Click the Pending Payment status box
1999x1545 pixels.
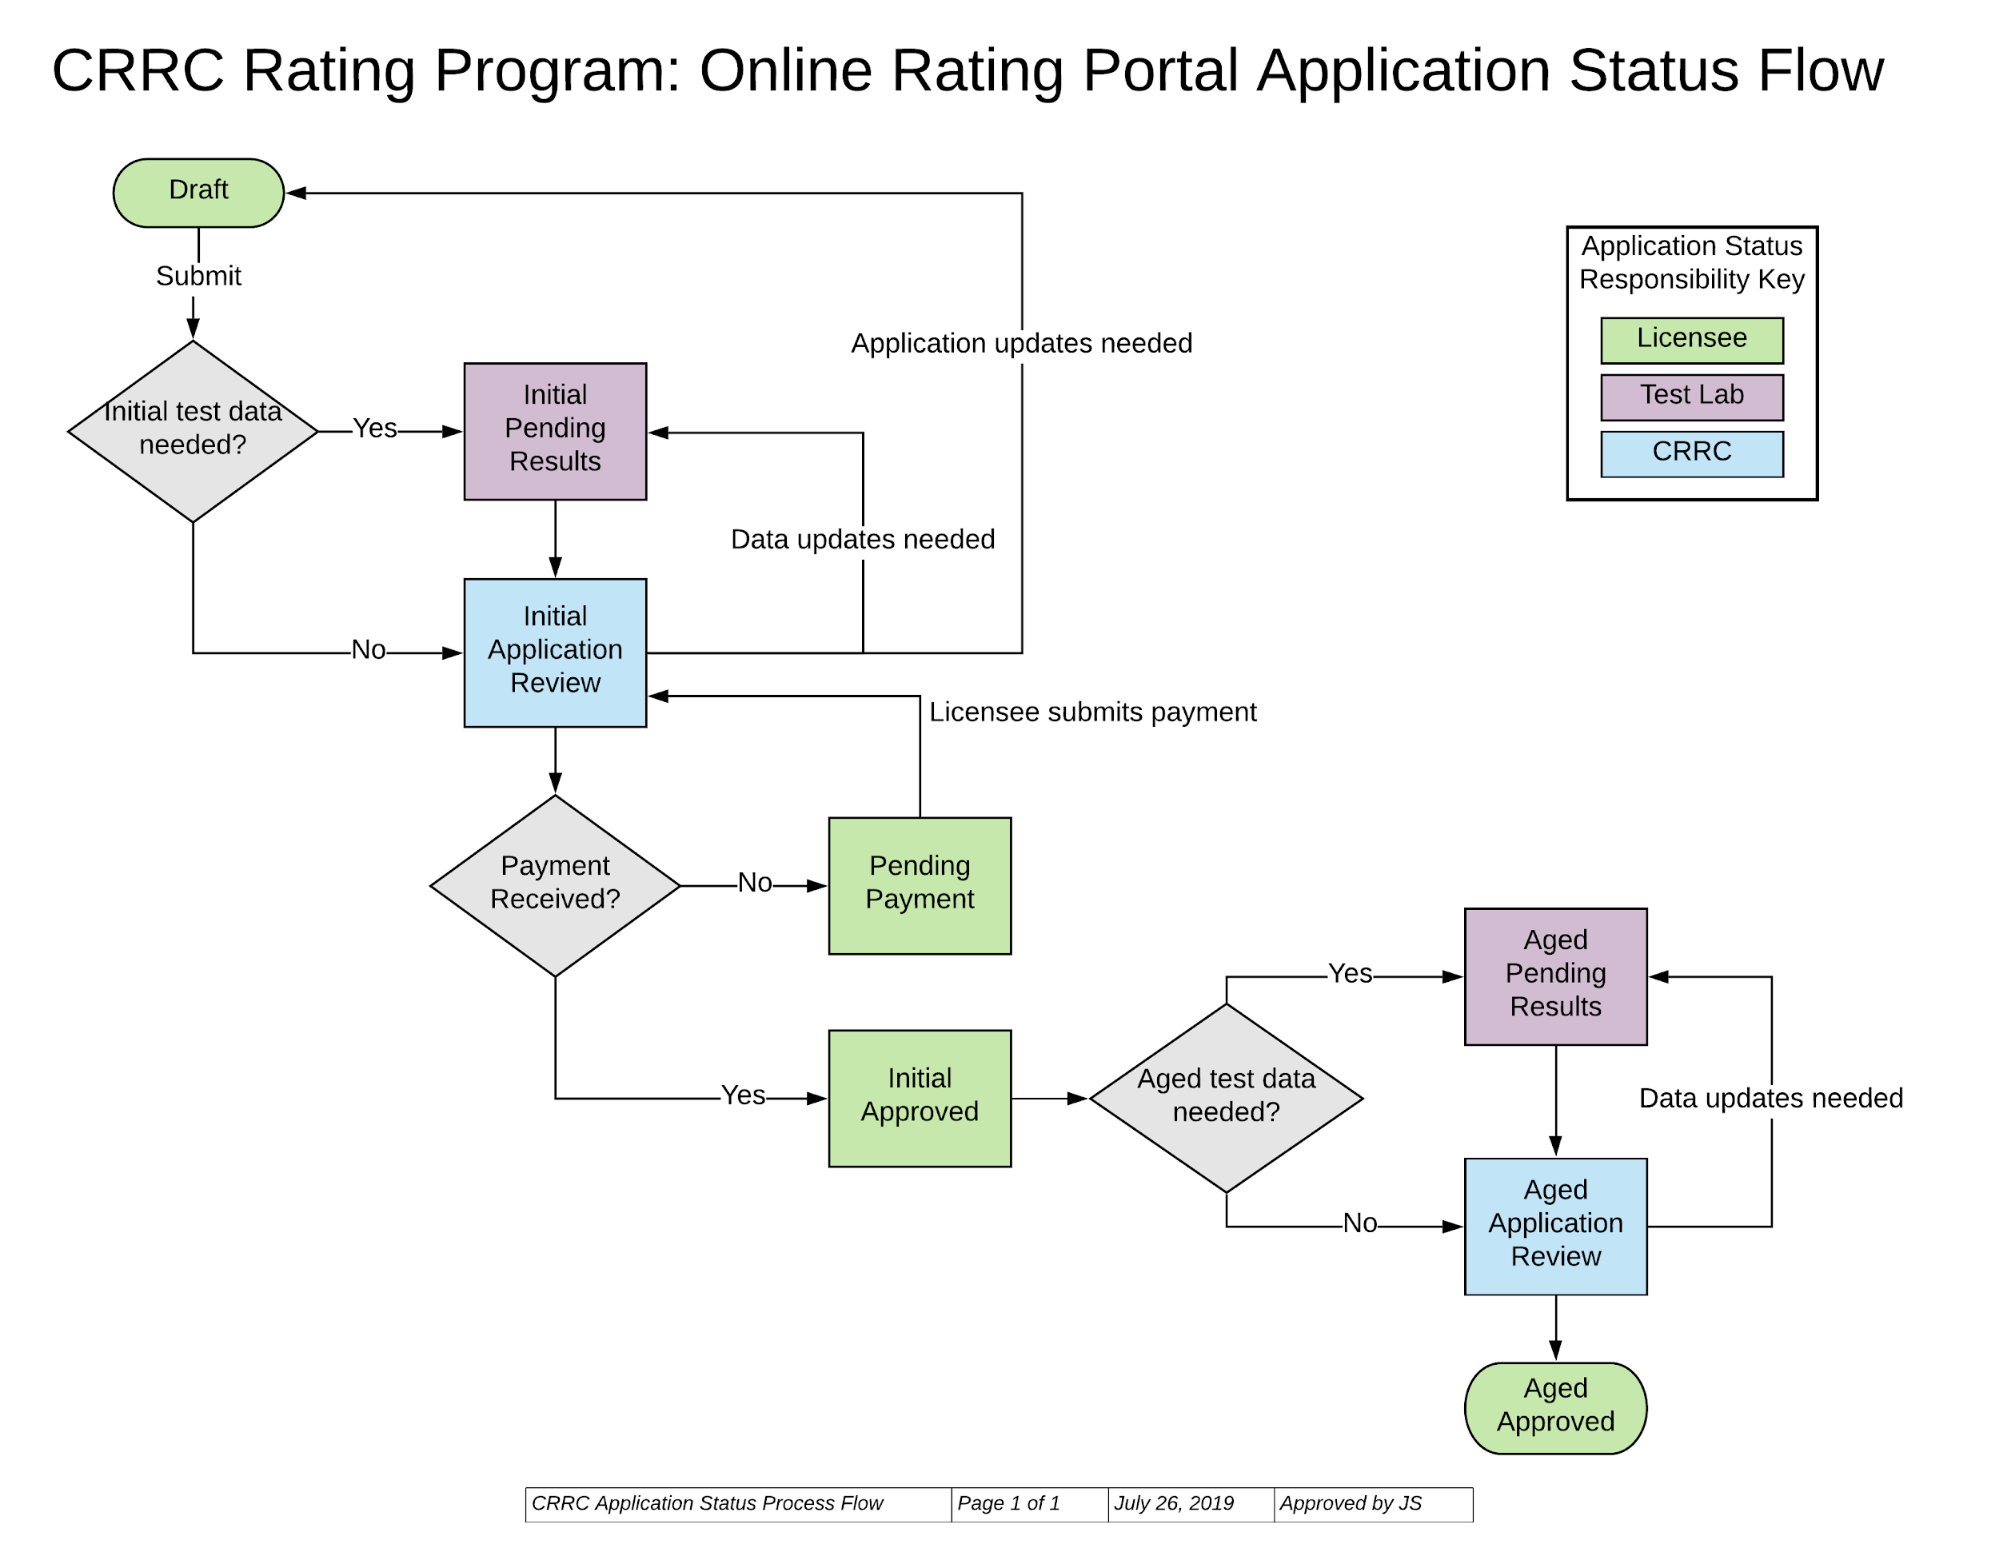pos(919,884)
